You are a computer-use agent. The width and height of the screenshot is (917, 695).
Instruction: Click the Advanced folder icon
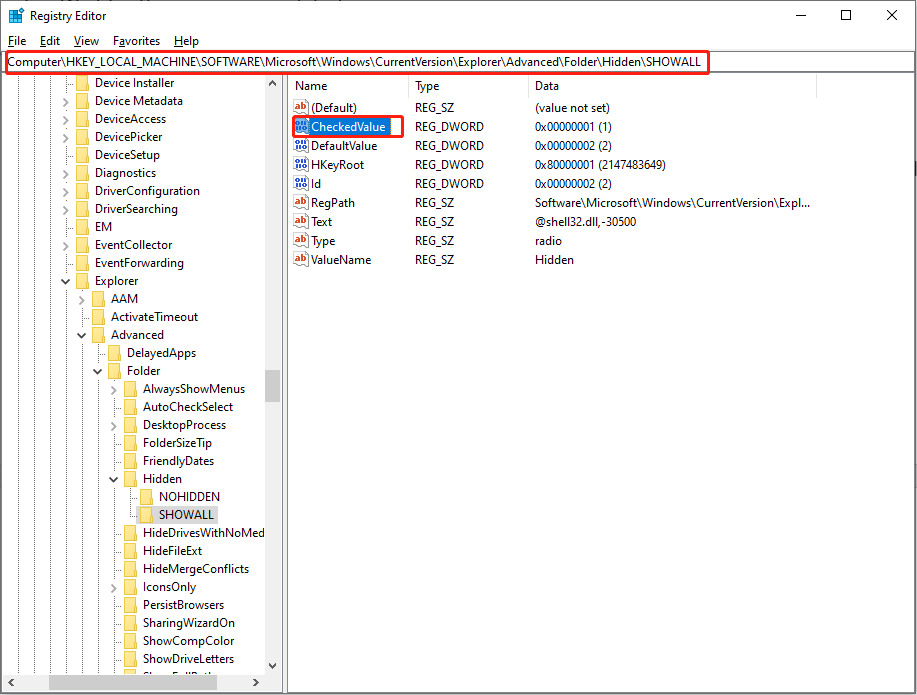[x=98, y=335]
